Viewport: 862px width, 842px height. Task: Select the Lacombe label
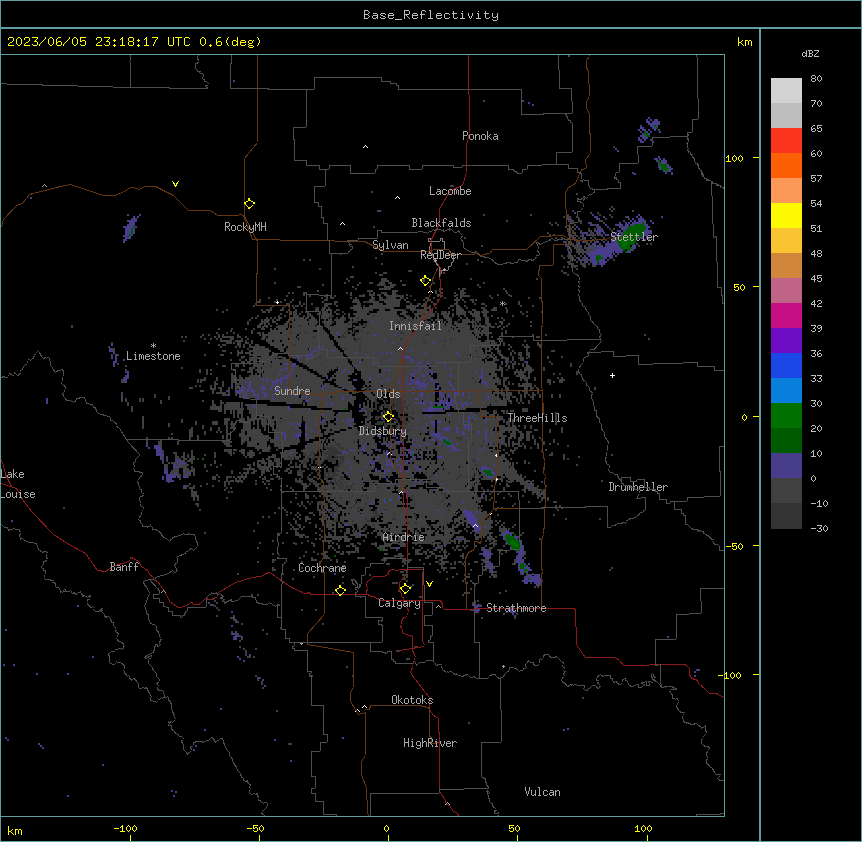(x=450, y=191)
